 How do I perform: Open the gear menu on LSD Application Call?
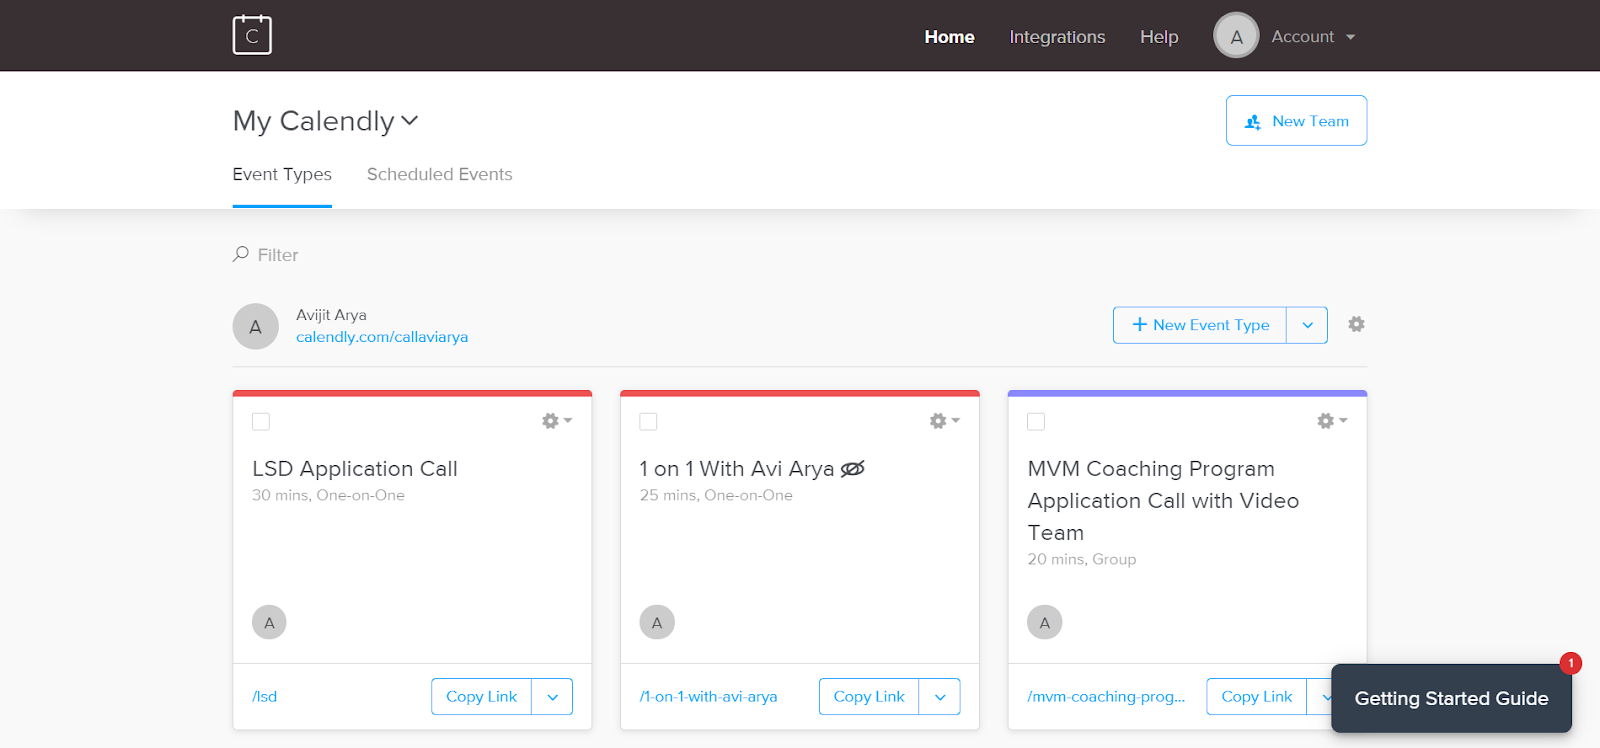click(x=557, y=421)
